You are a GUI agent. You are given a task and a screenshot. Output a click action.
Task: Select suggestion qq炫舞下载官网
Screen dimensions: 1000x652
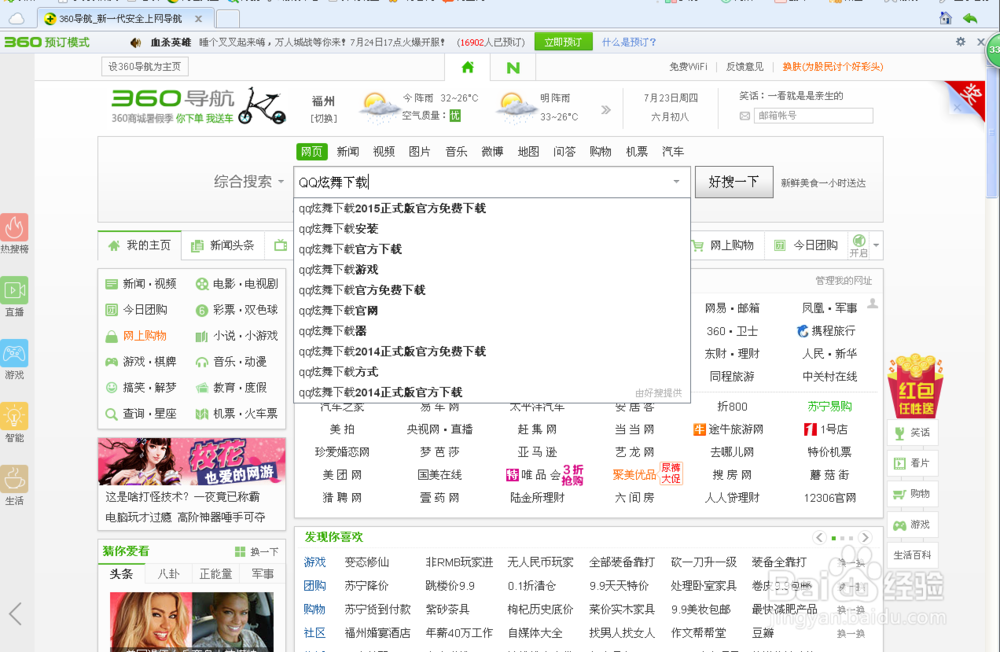(492, 310)
